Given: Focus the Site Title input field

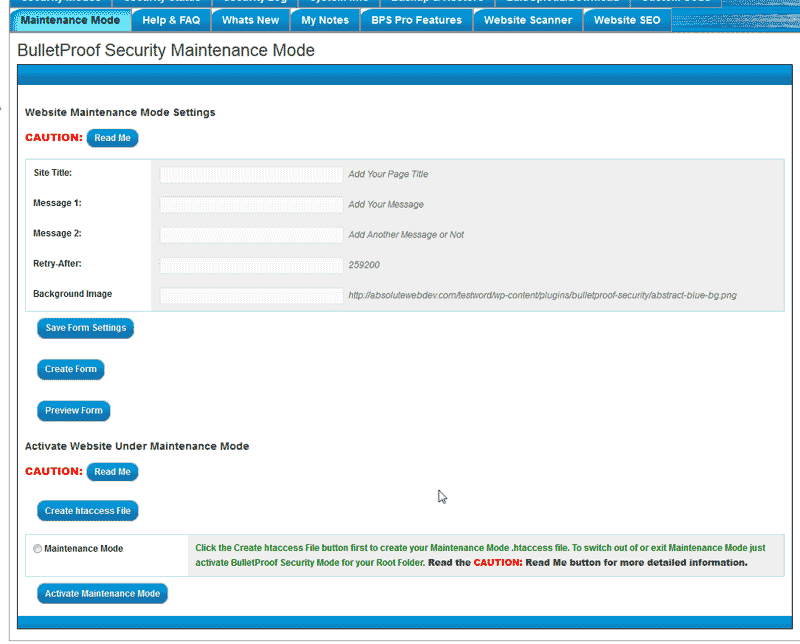Looking at the screenshot, I should coord(252,175).
